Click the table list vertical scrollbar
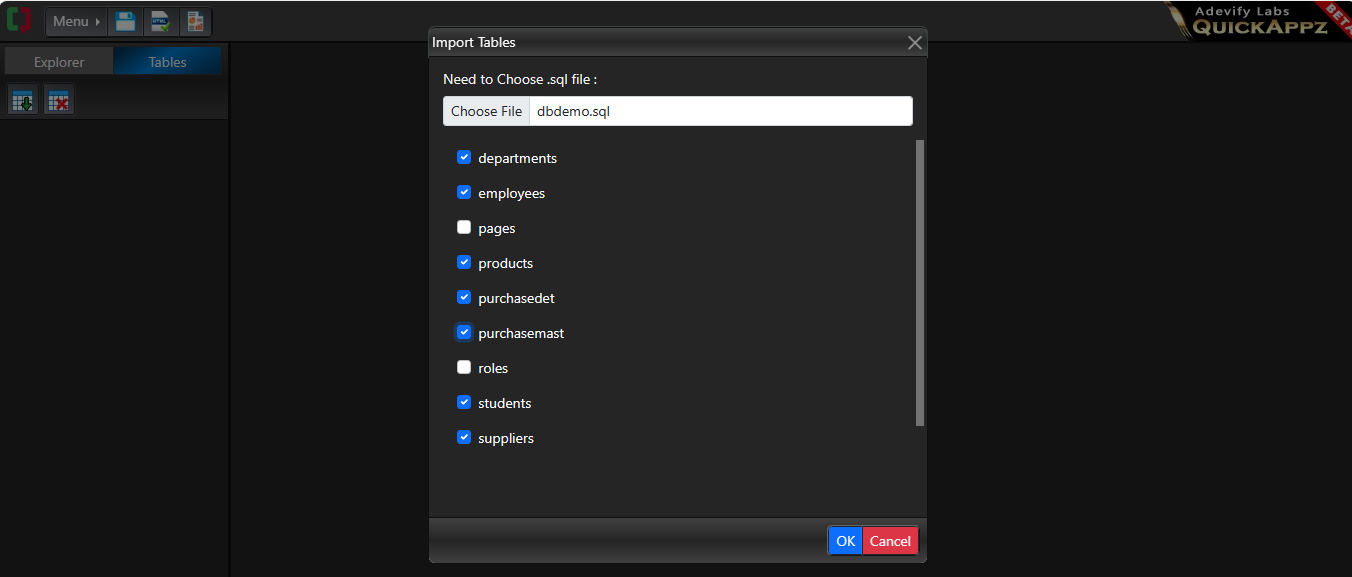This screenshot has height=577, width=1352. 920,283
